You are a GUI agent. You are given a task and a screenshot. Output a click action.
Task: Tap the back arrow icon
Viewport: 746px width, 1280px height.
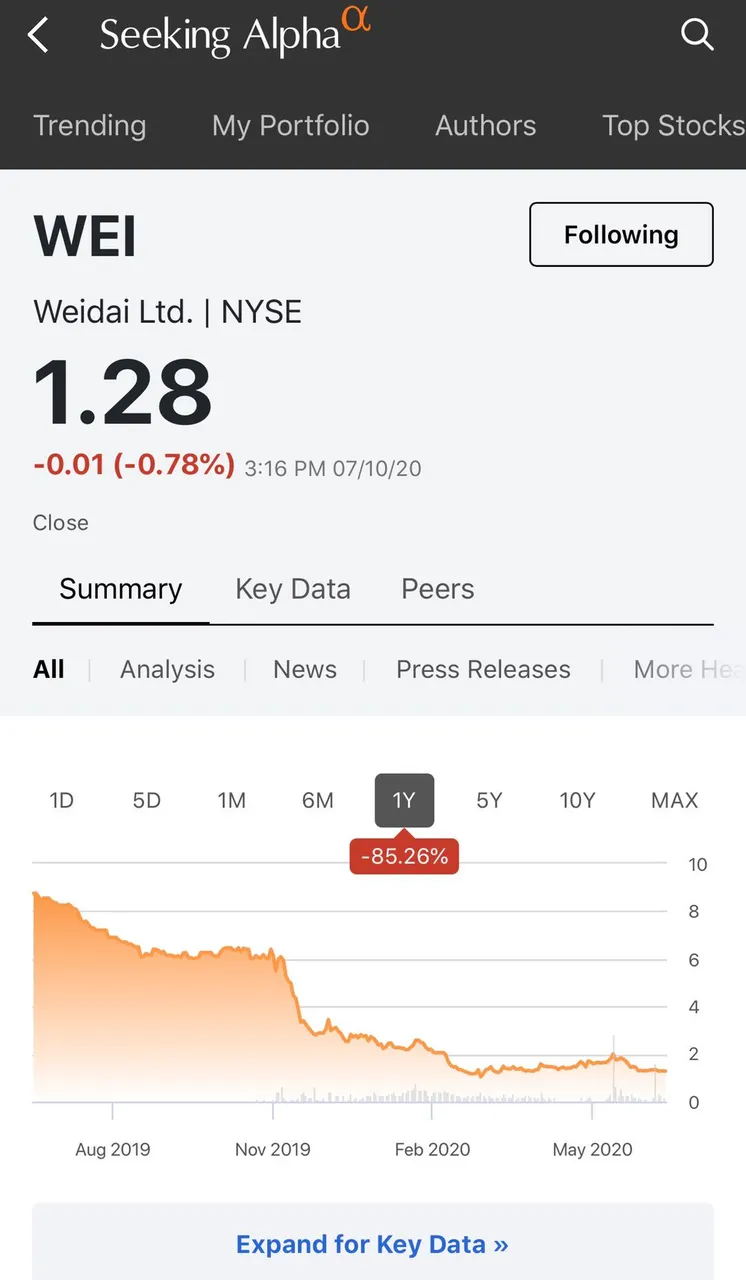pos(38,36)
